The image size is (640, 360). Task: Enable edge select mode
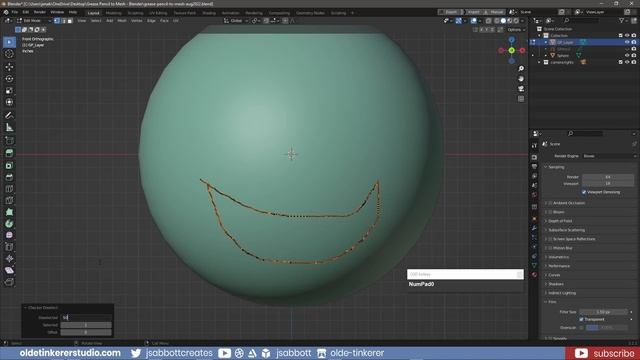point(64,20)
